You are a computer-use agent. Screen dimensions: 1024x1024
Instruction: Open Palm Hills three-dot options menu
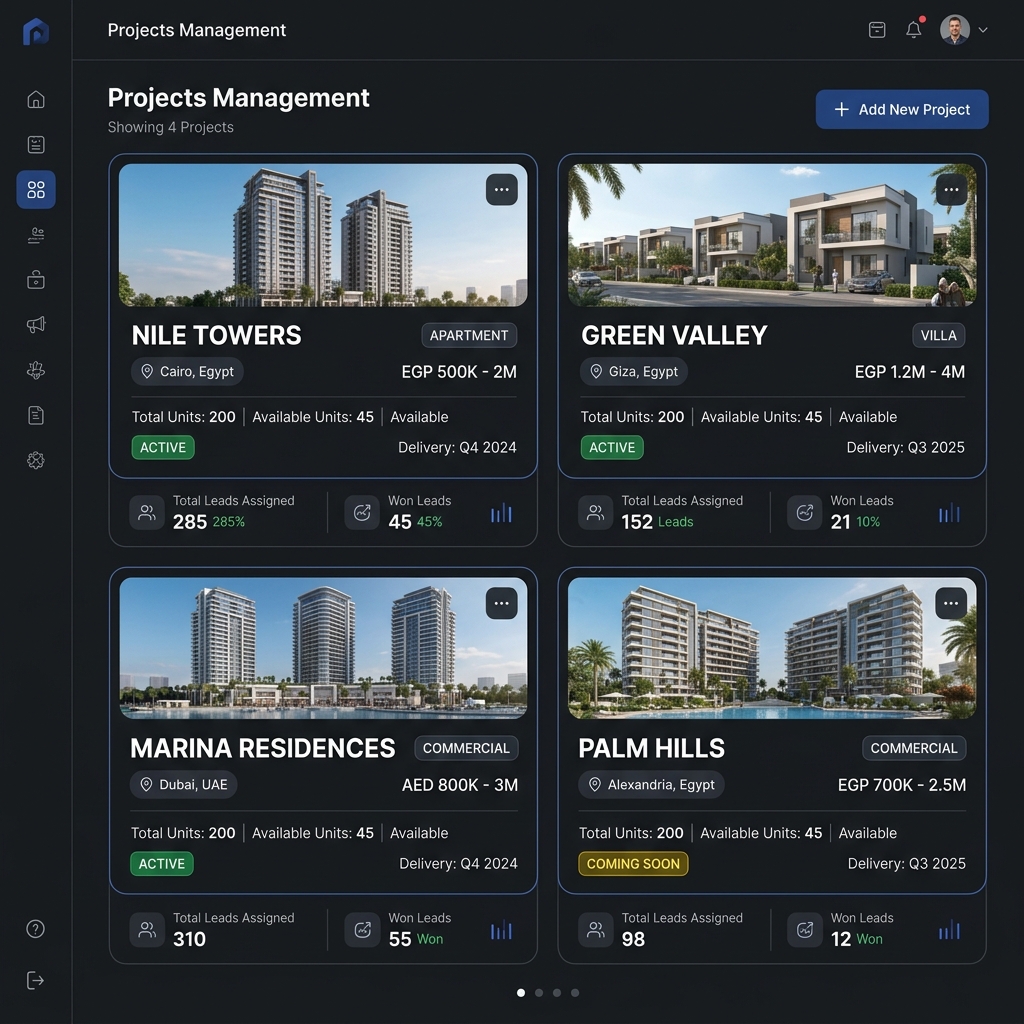point(951,603)
